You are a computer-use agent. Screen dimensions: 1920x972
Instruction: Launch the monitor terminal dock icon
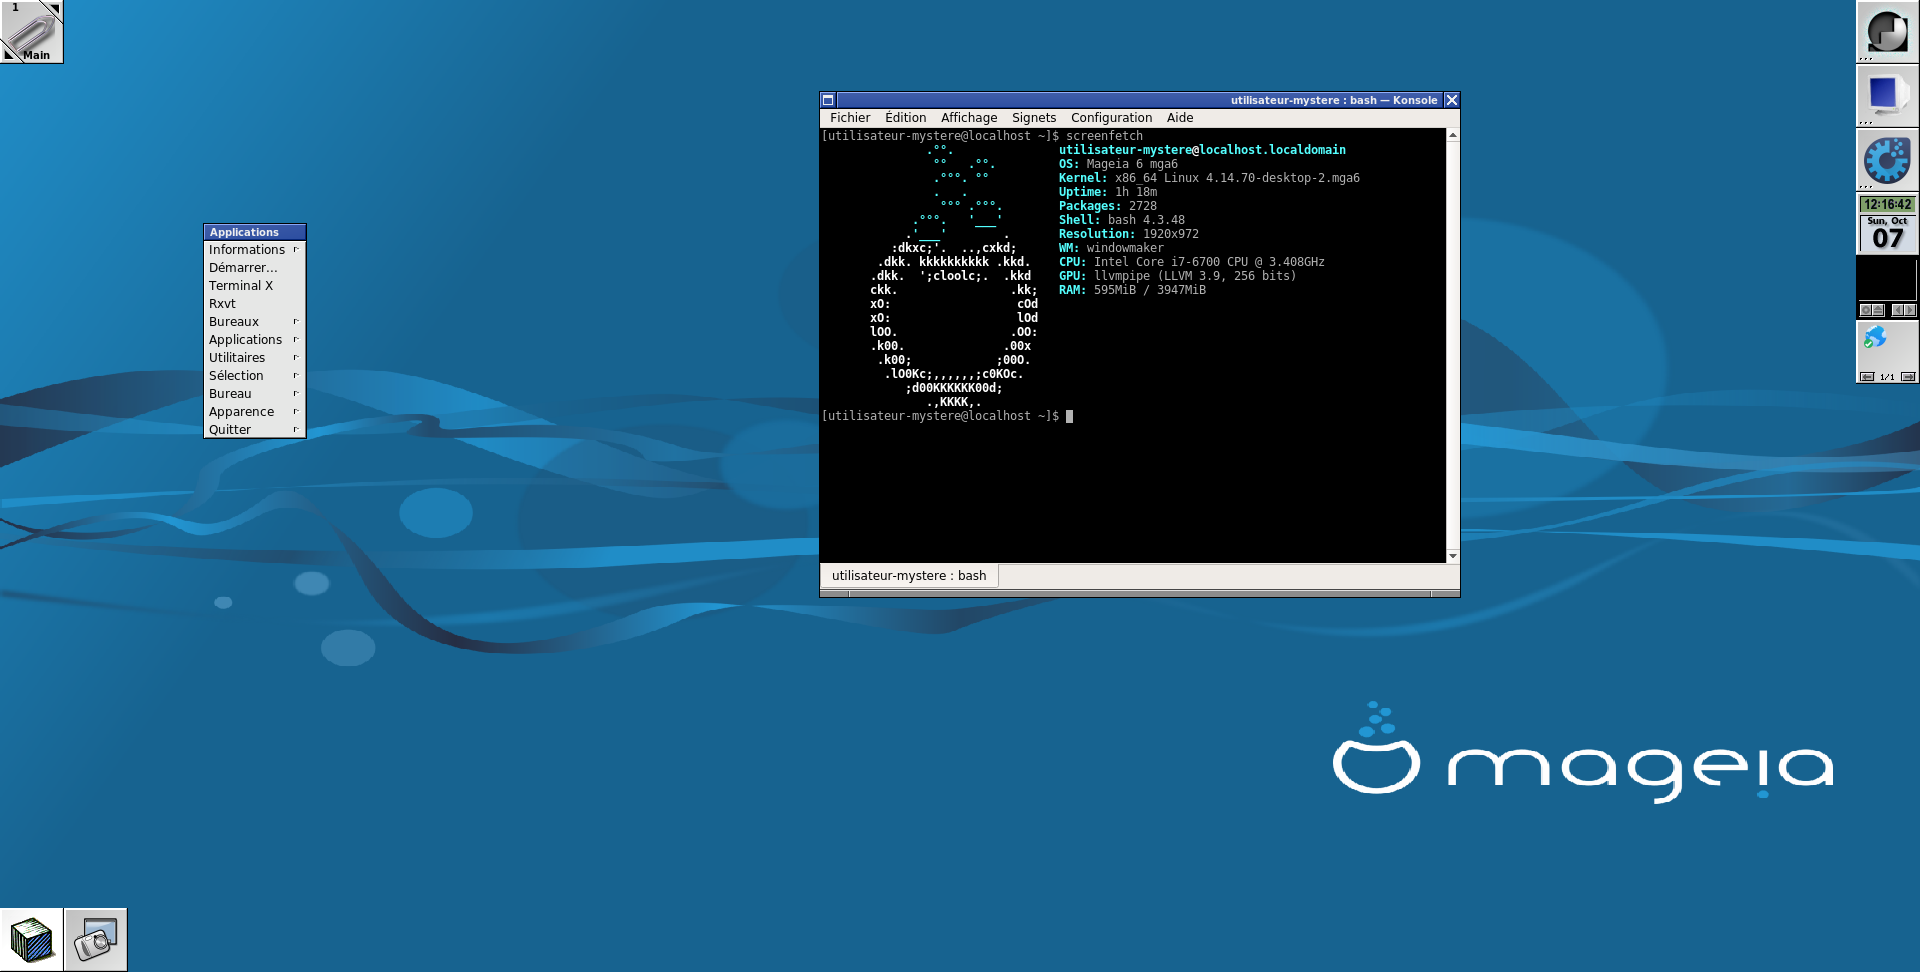(x=1887, y=96)
